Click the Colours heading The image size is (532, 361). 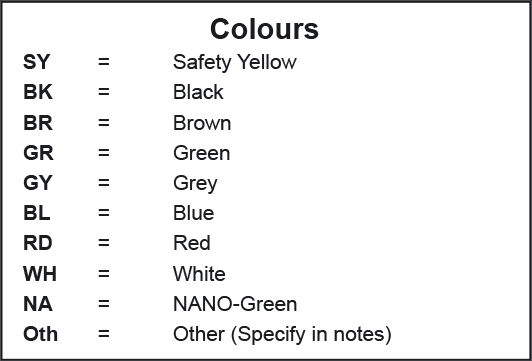coord(264,29)
